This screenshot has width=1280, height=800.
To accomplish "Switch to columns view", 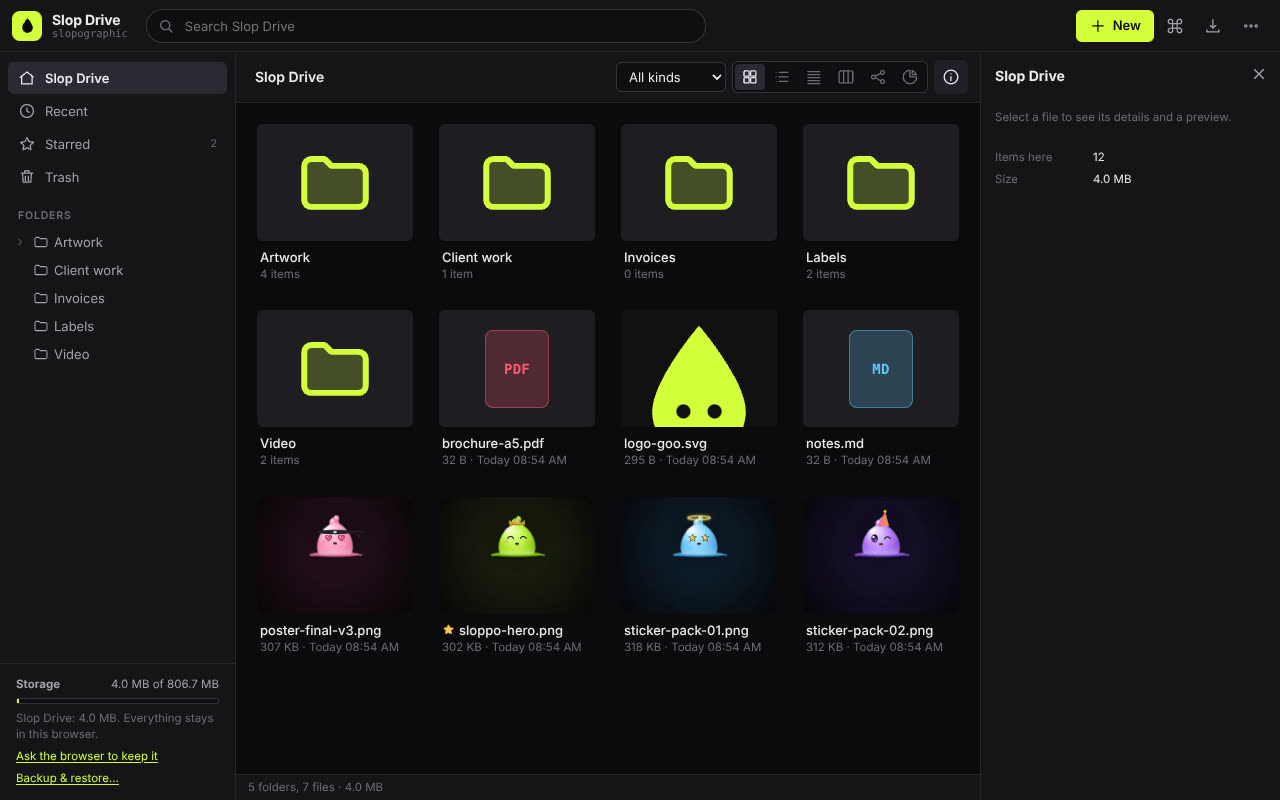I will click(846, 77).
